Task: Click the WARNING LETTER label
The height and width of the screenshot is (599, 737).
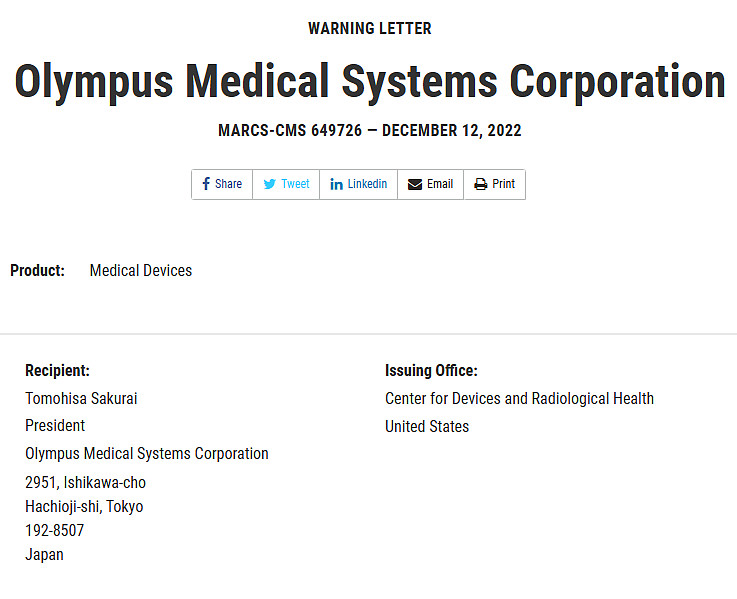Action: click(x=370, y=29)
